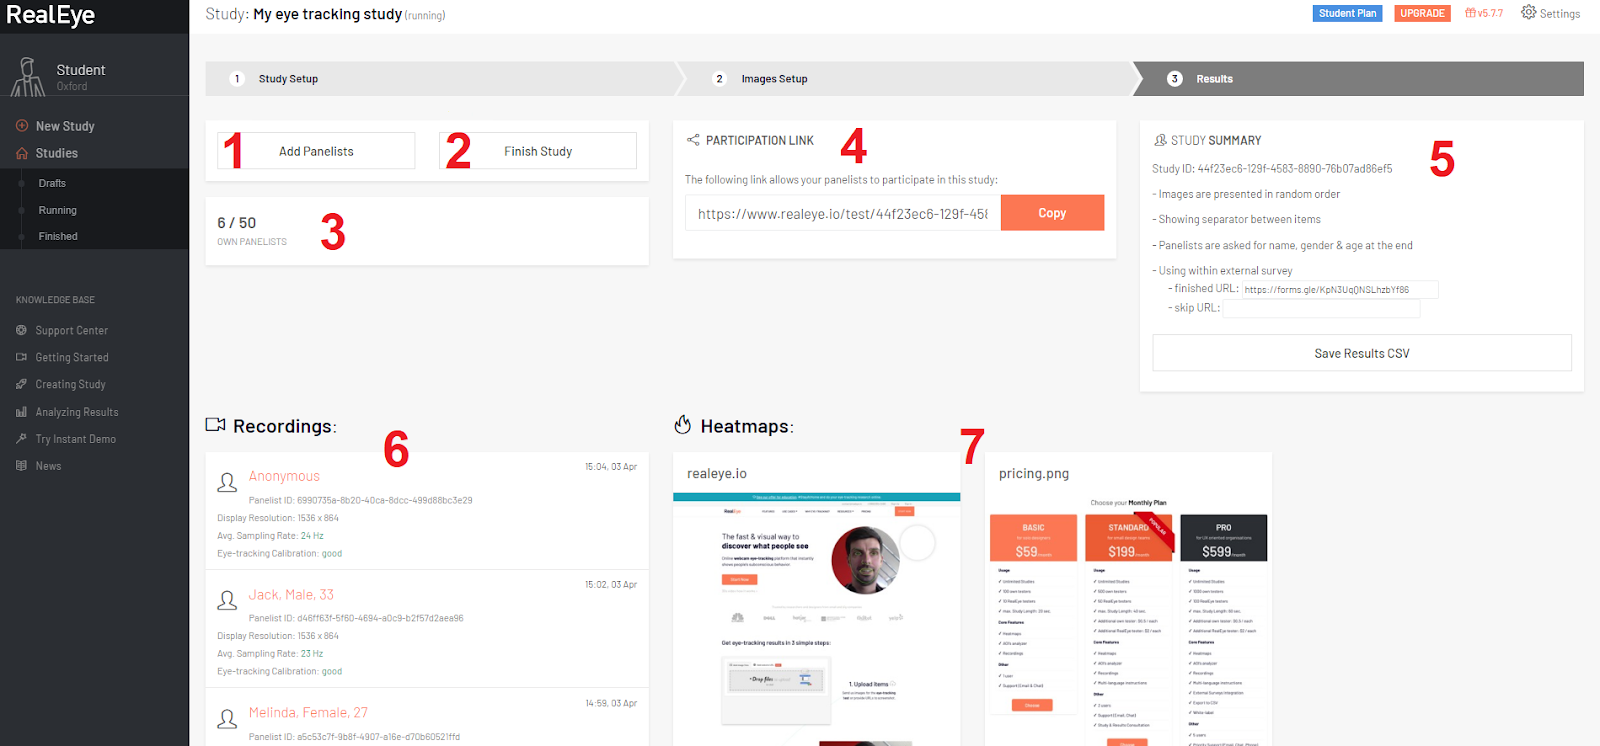
Task: Click the '15:02, 03 Apr' timestamp
Action: click(611, 585)
